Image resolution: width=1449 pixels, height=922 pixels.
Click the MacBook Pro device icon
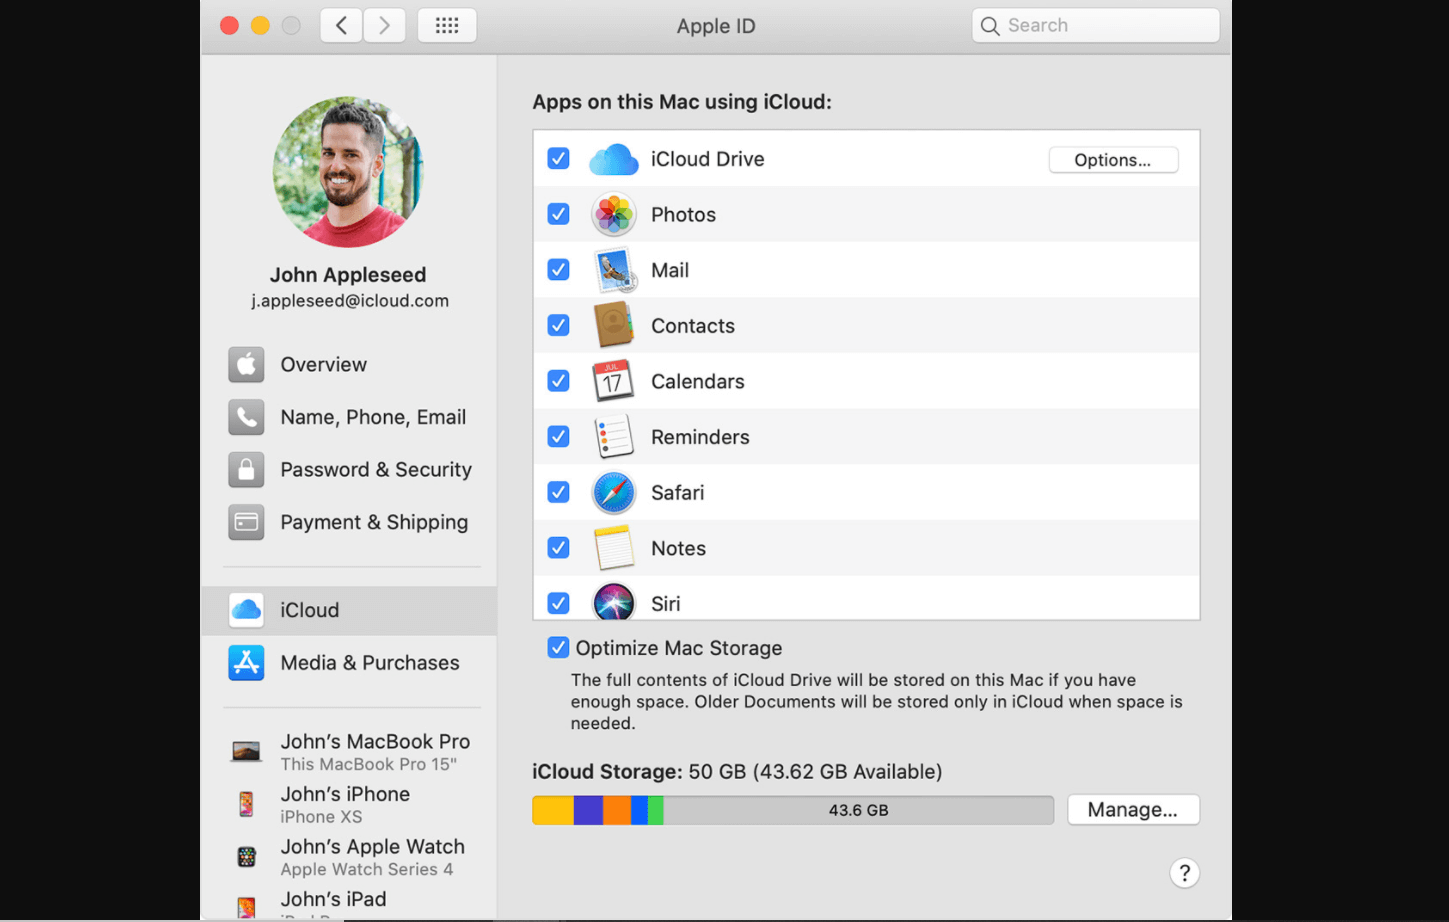click(246, 751)
